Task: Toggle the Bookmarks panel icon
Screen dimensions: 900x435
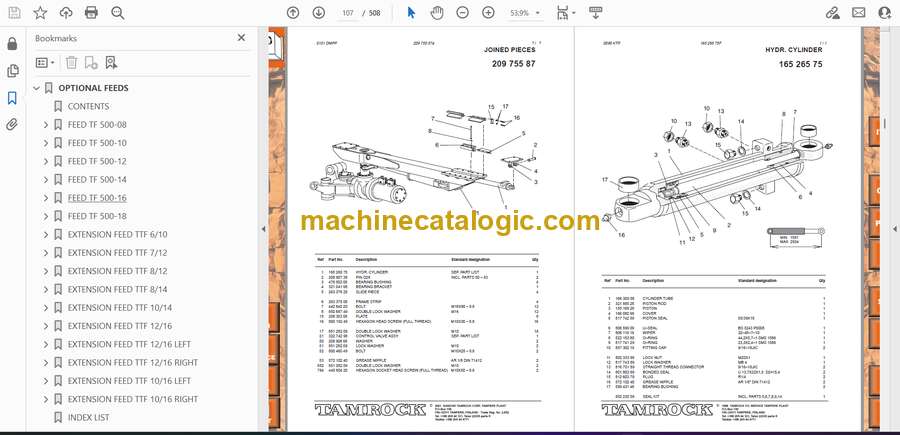Action: (12, 98)
